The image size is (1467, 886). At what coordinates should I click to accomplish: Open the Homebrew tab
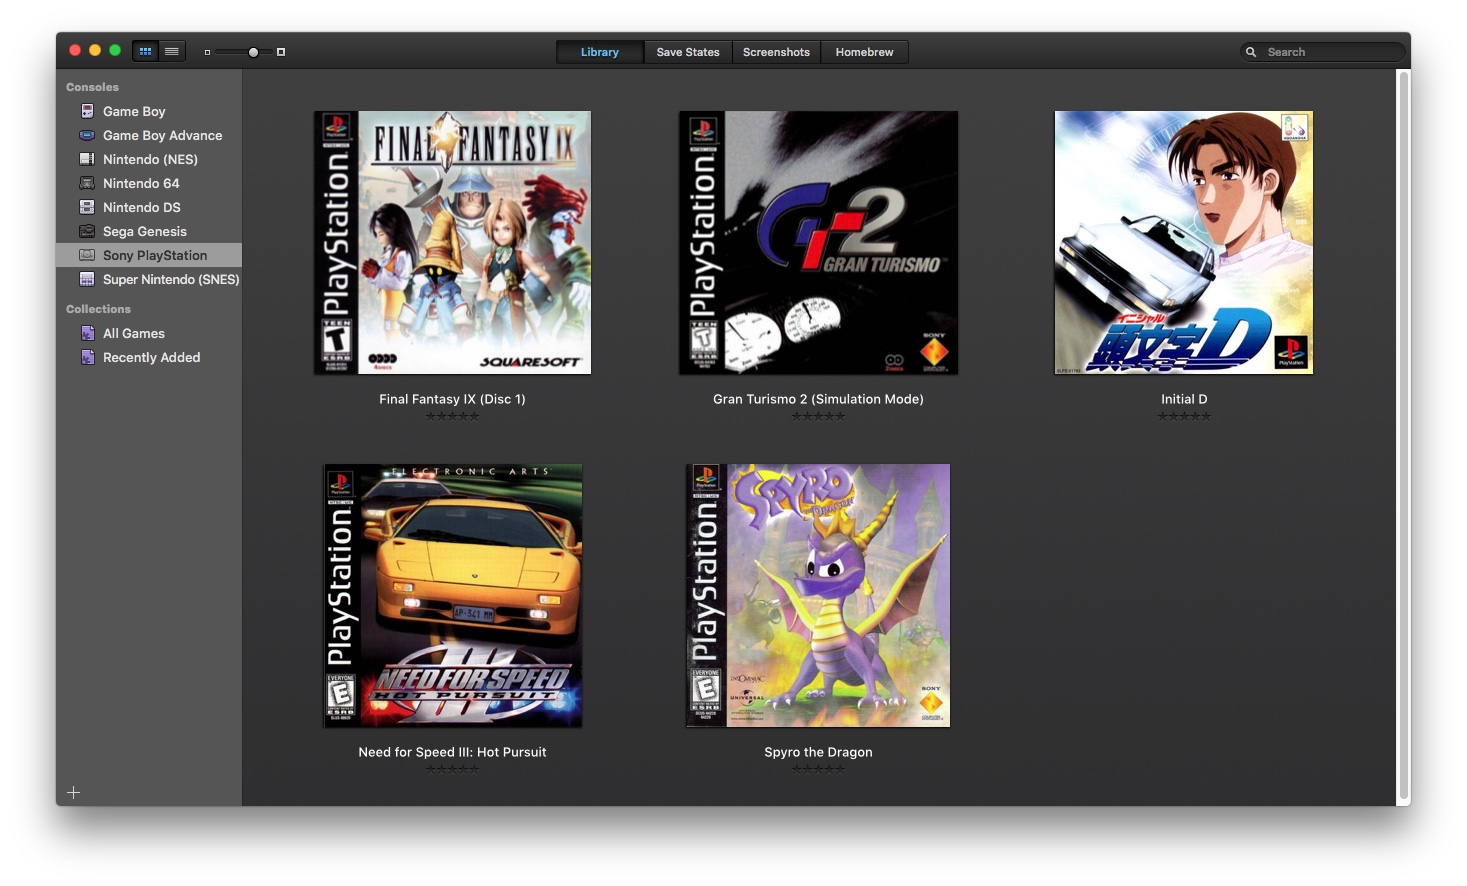[864, 52]
